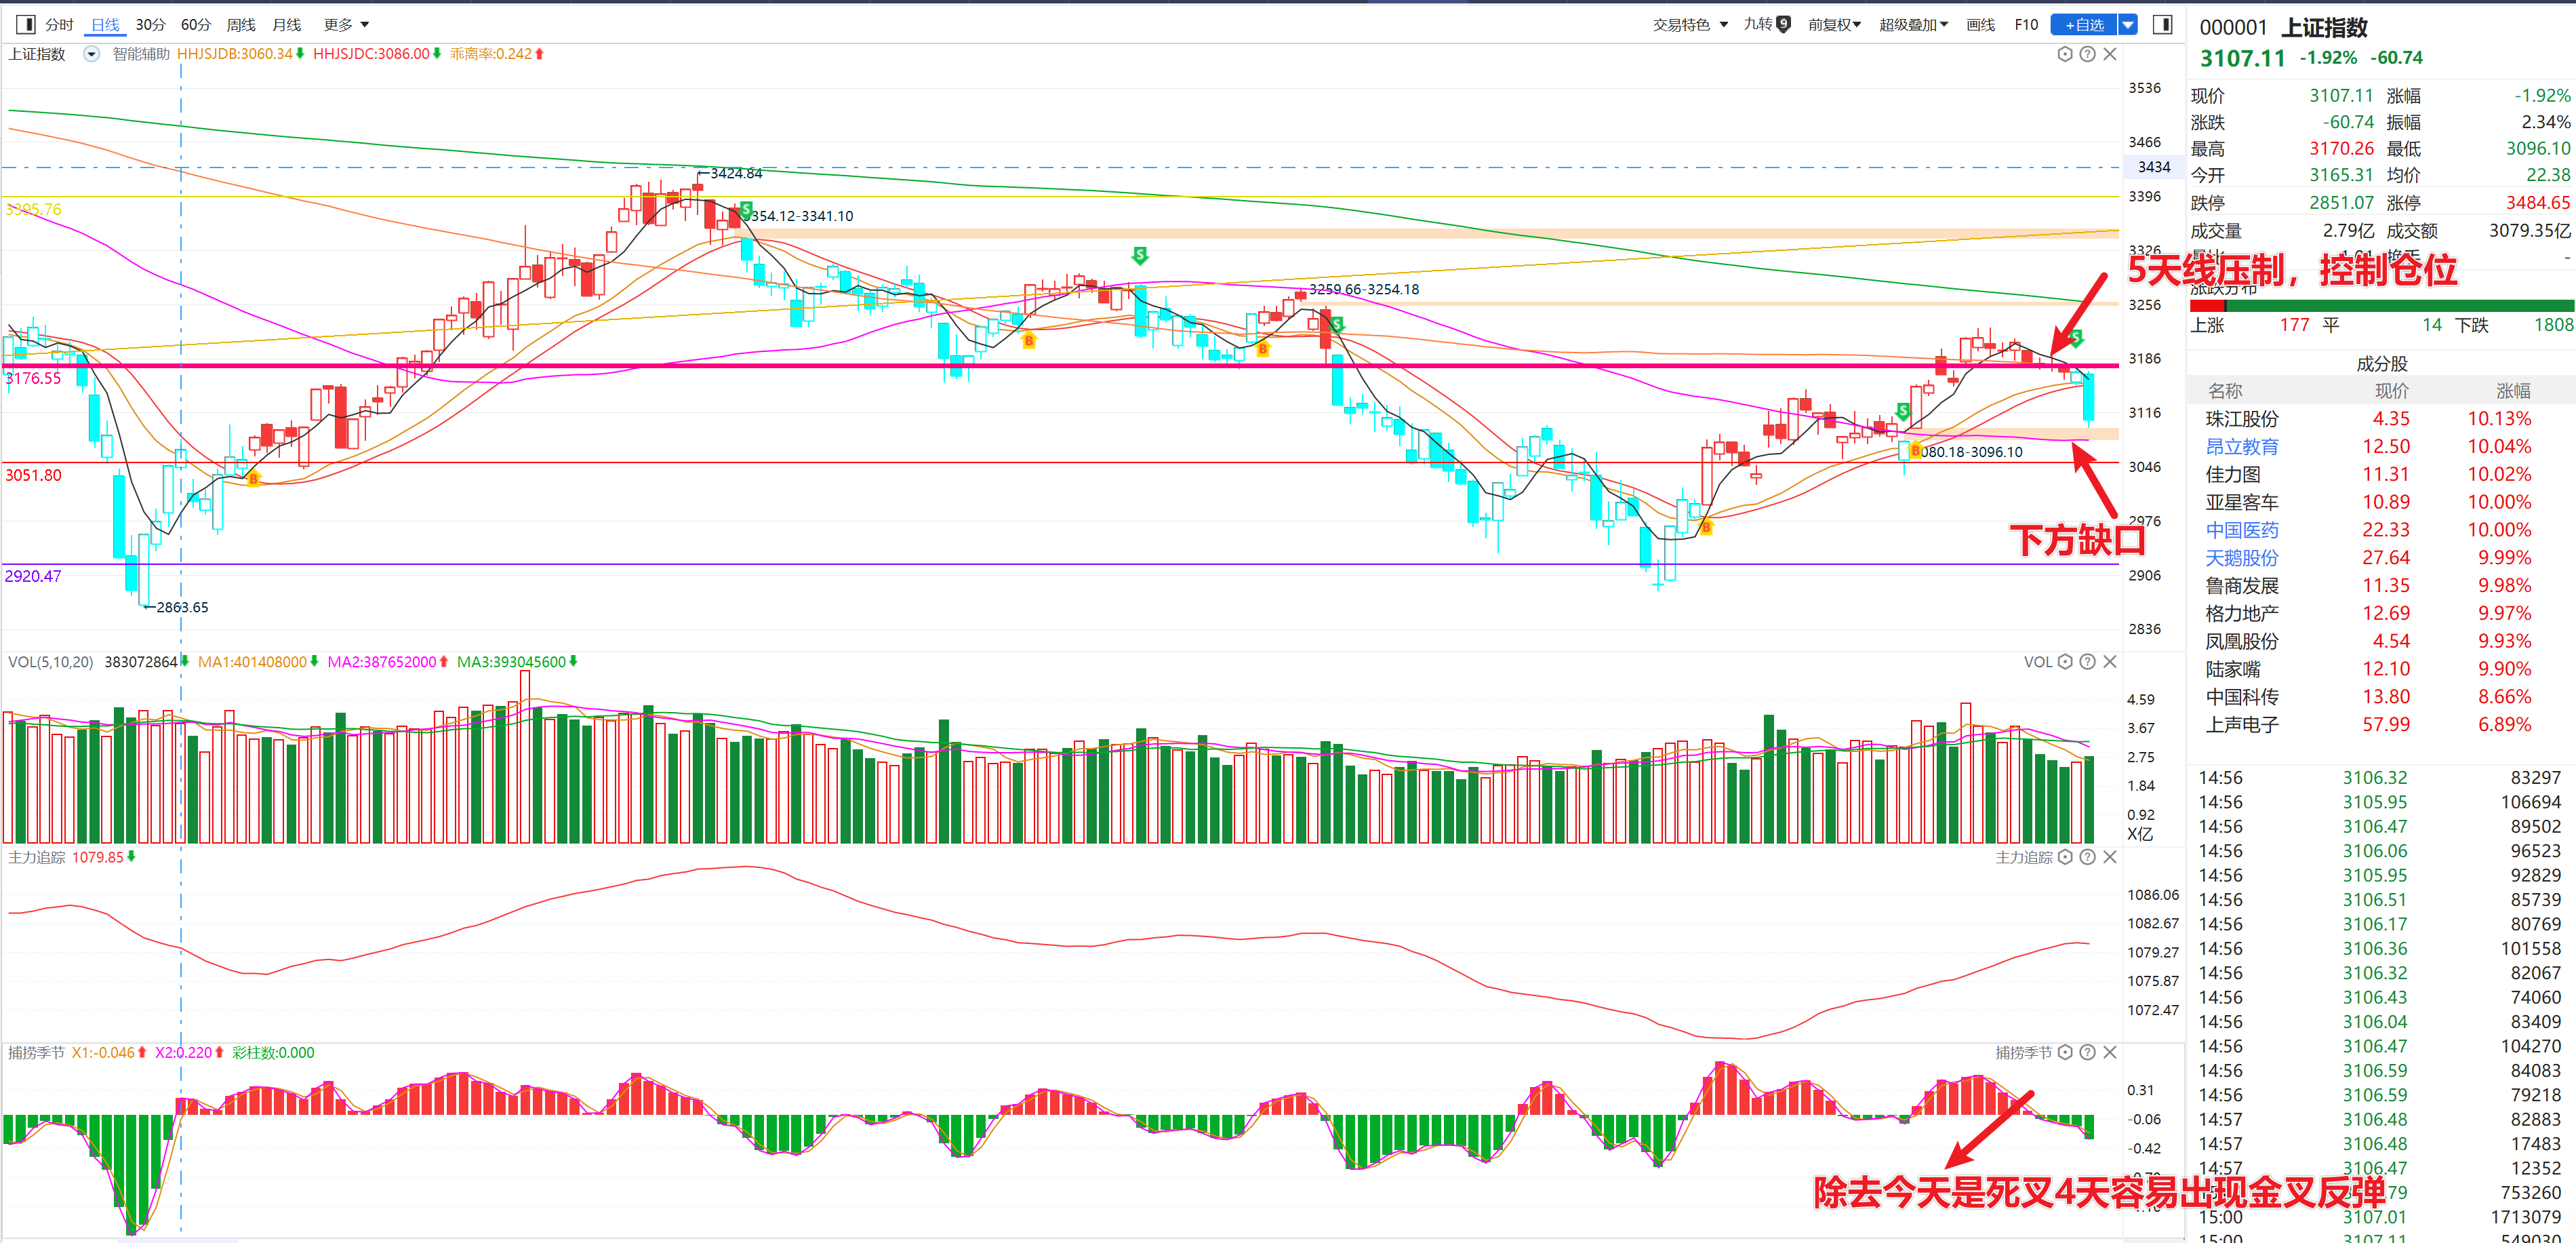Open the 超级叠加 overlay dropdown
The image size is (2576, 1243).
click(x=1913, y=24)
